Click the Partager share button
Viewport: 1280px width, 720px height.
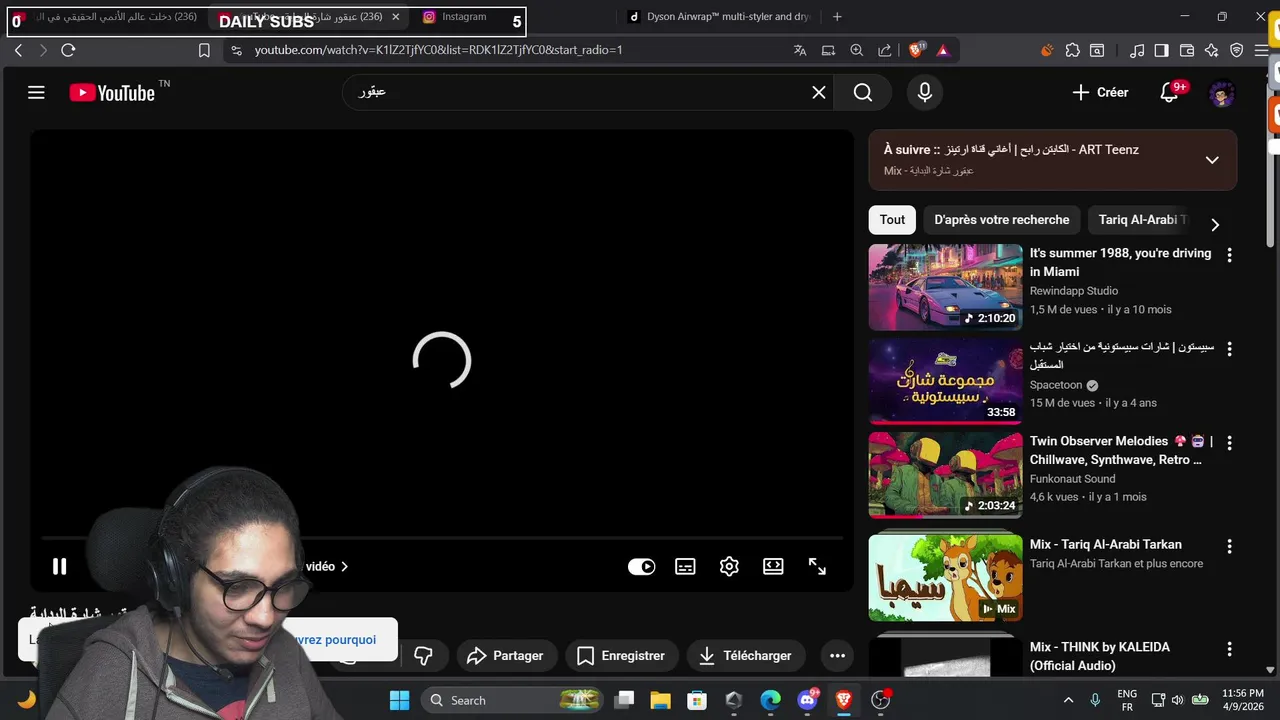click(x=505, y=656)
